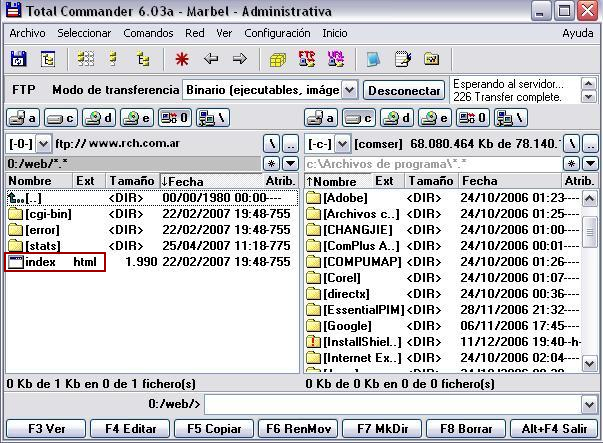This screenshot has width=603, height=443.
Task: Open transfer mode Binario dropdown
Action: [349, 90]
